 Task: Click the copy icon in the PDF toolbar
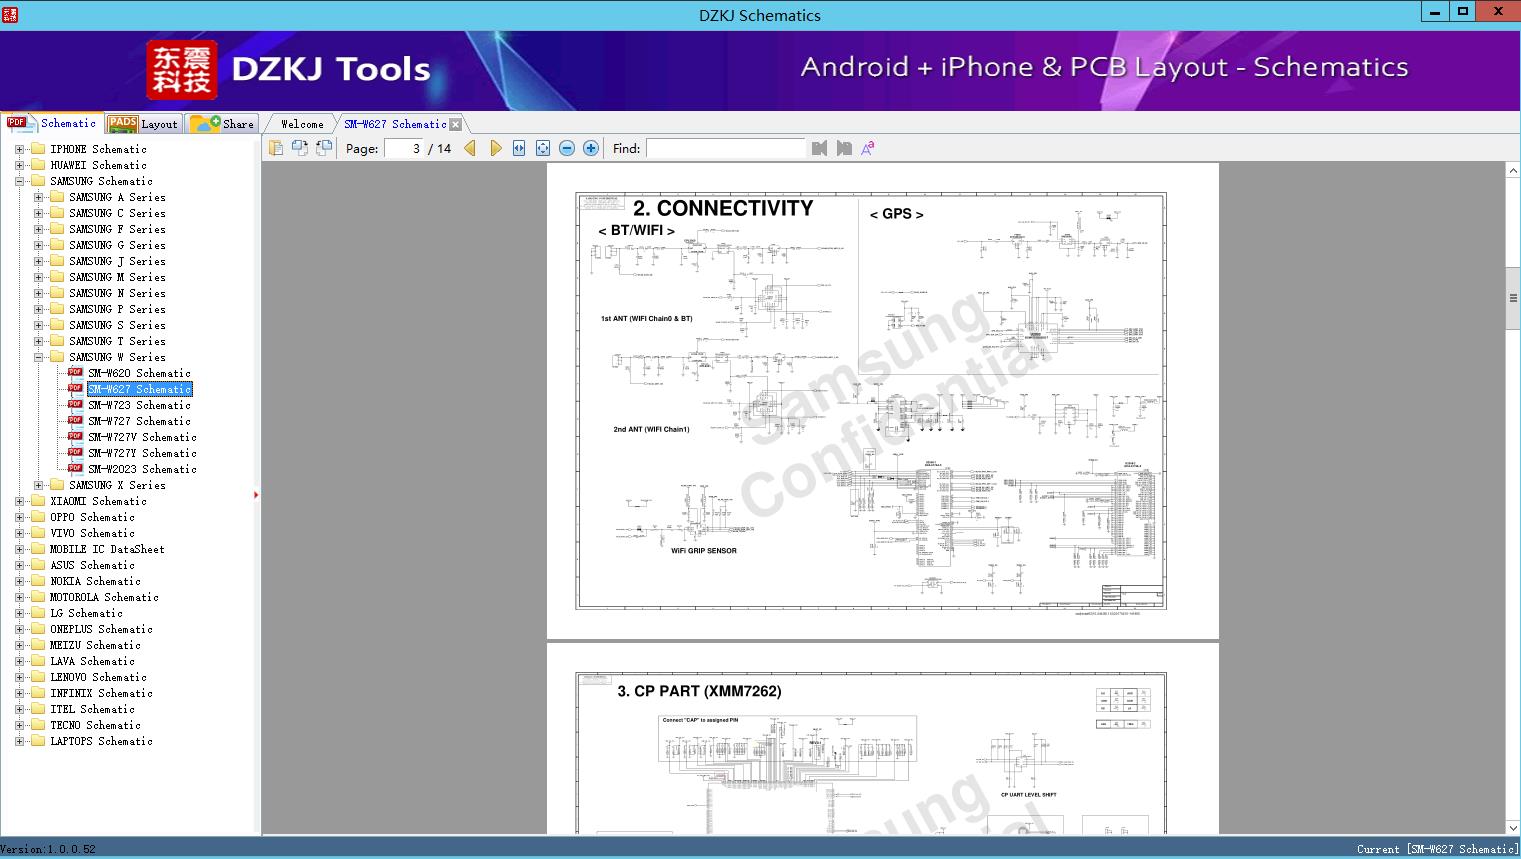point(275,148)
